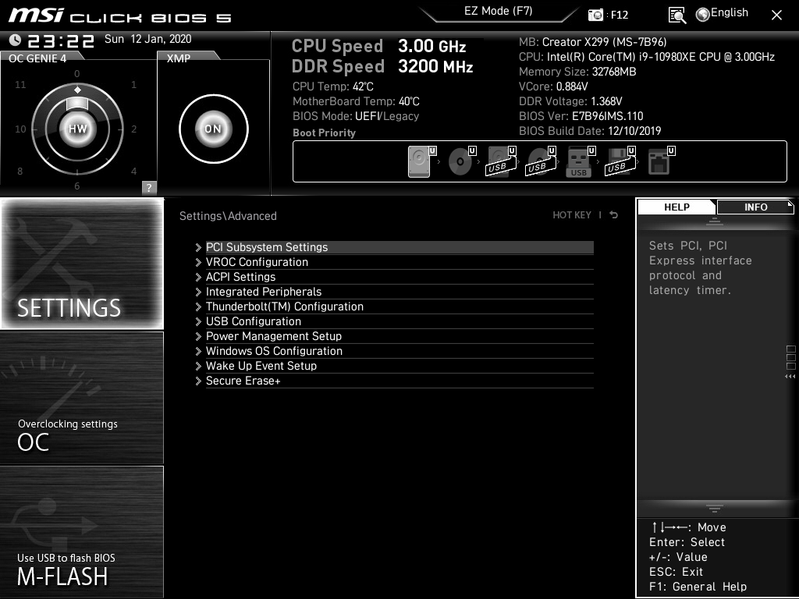Switch to the HELP tab
The image size is (799, 599).
click(677, 207)
